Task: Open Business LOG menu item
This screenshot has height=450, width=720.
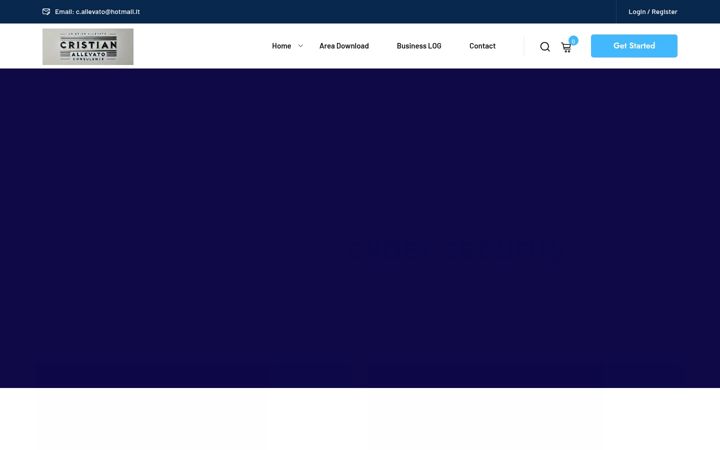Action: pos(419,46)
